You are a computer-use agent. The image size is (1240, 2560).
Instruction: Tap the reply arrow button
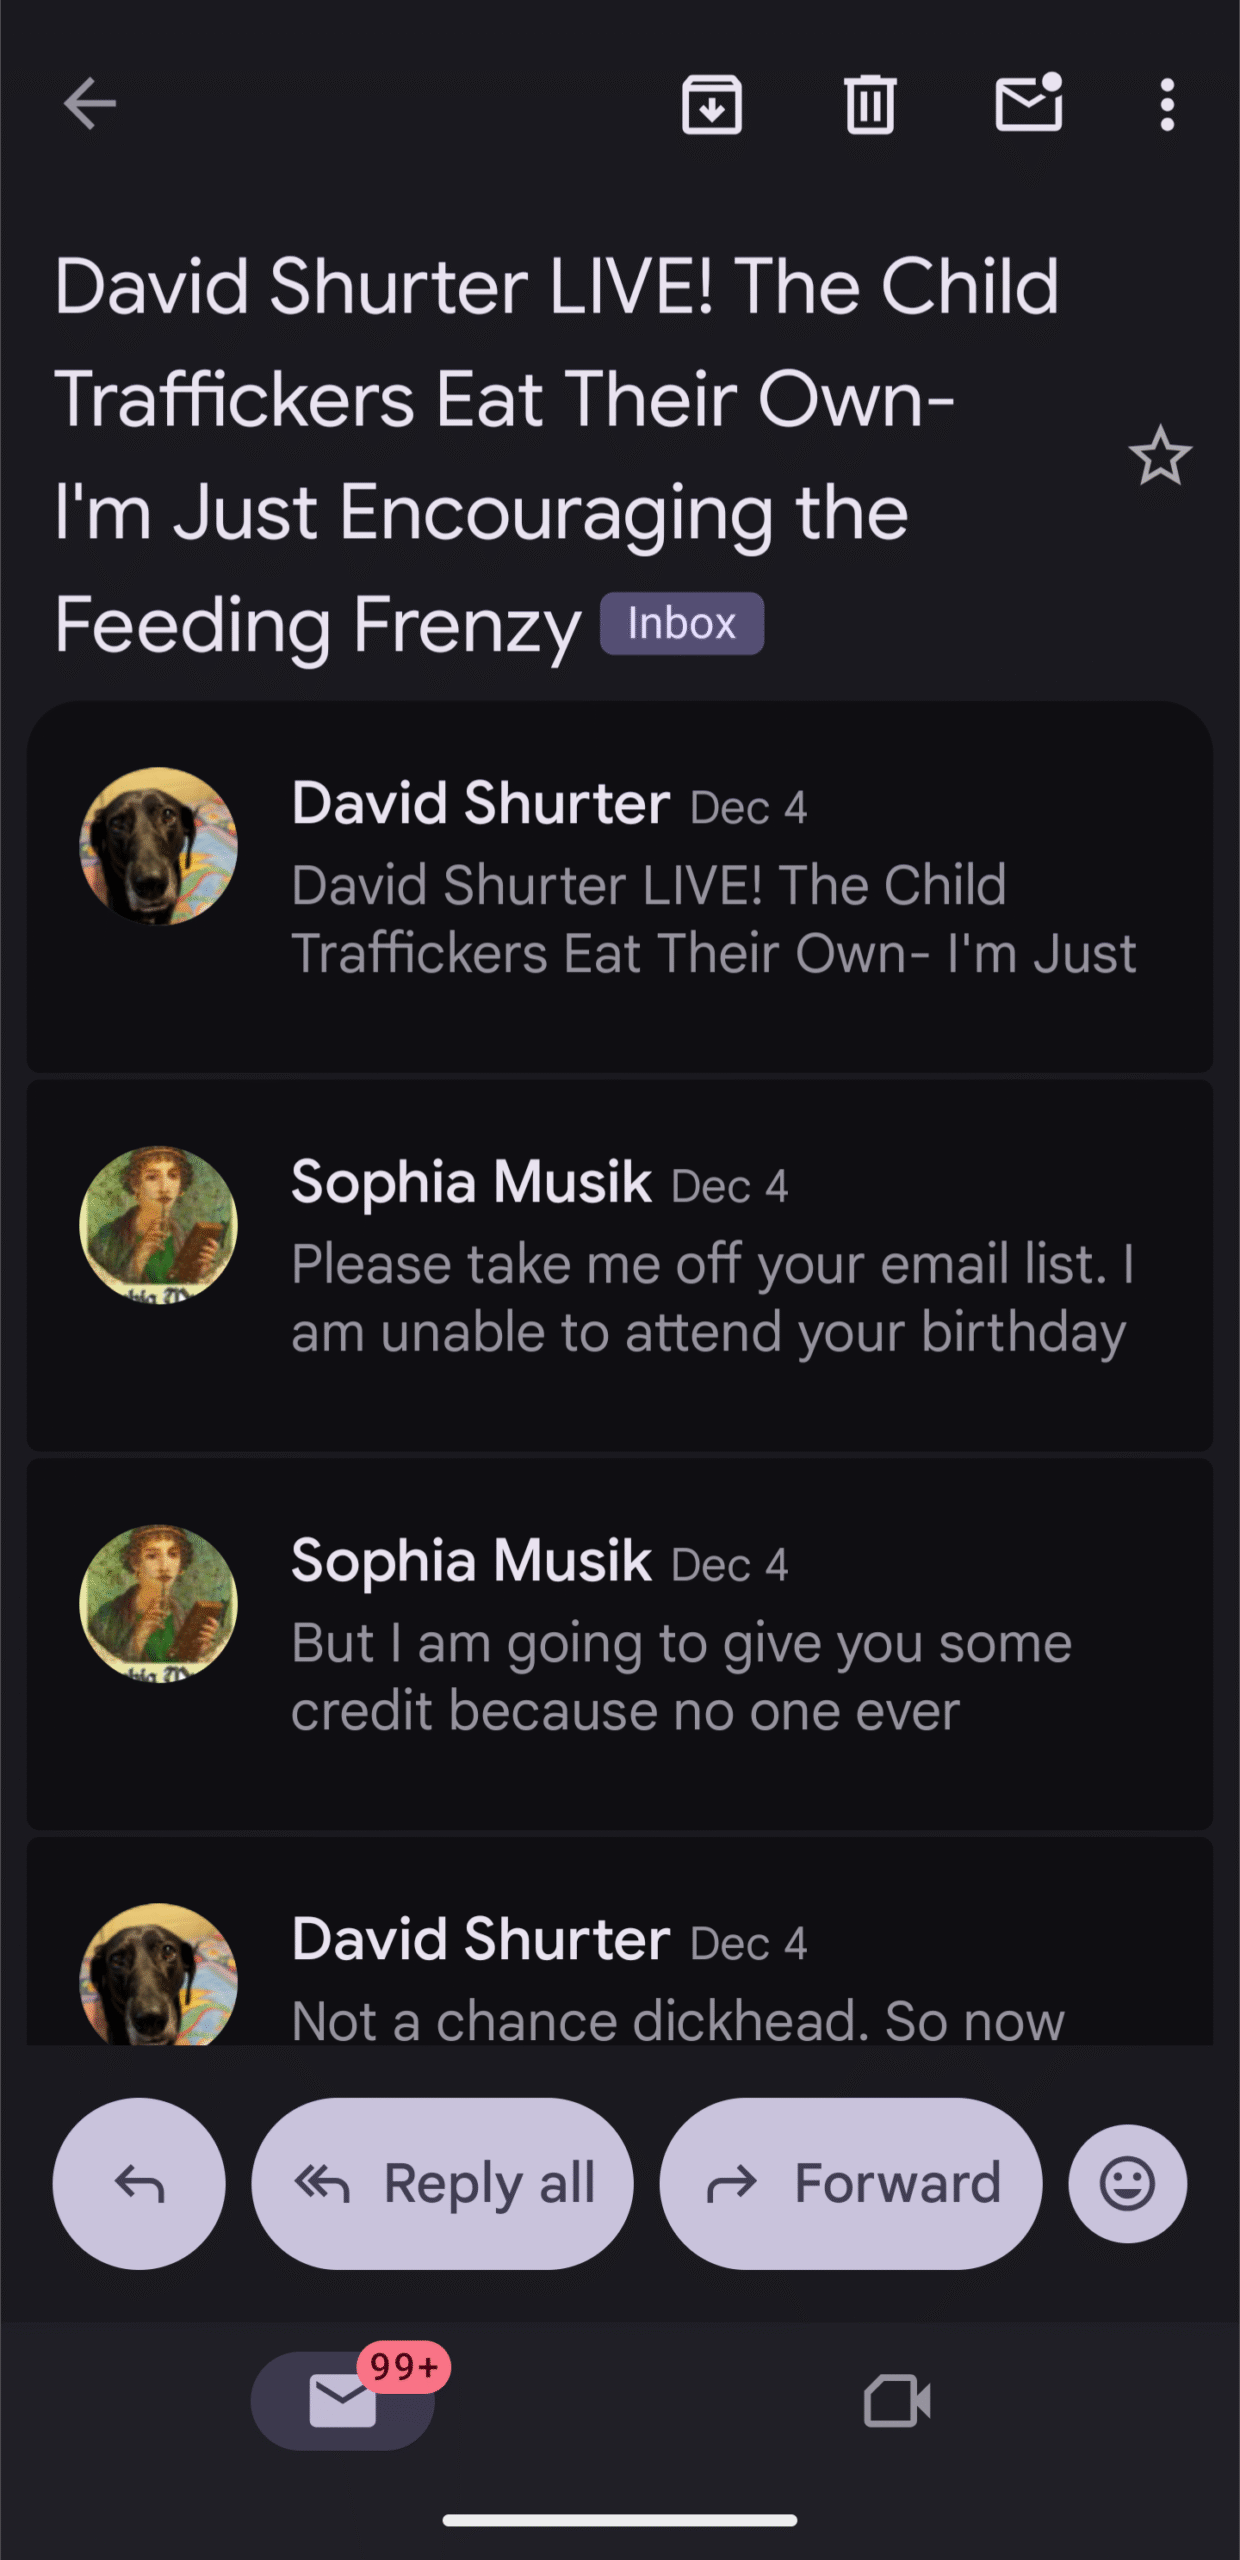139,2184
